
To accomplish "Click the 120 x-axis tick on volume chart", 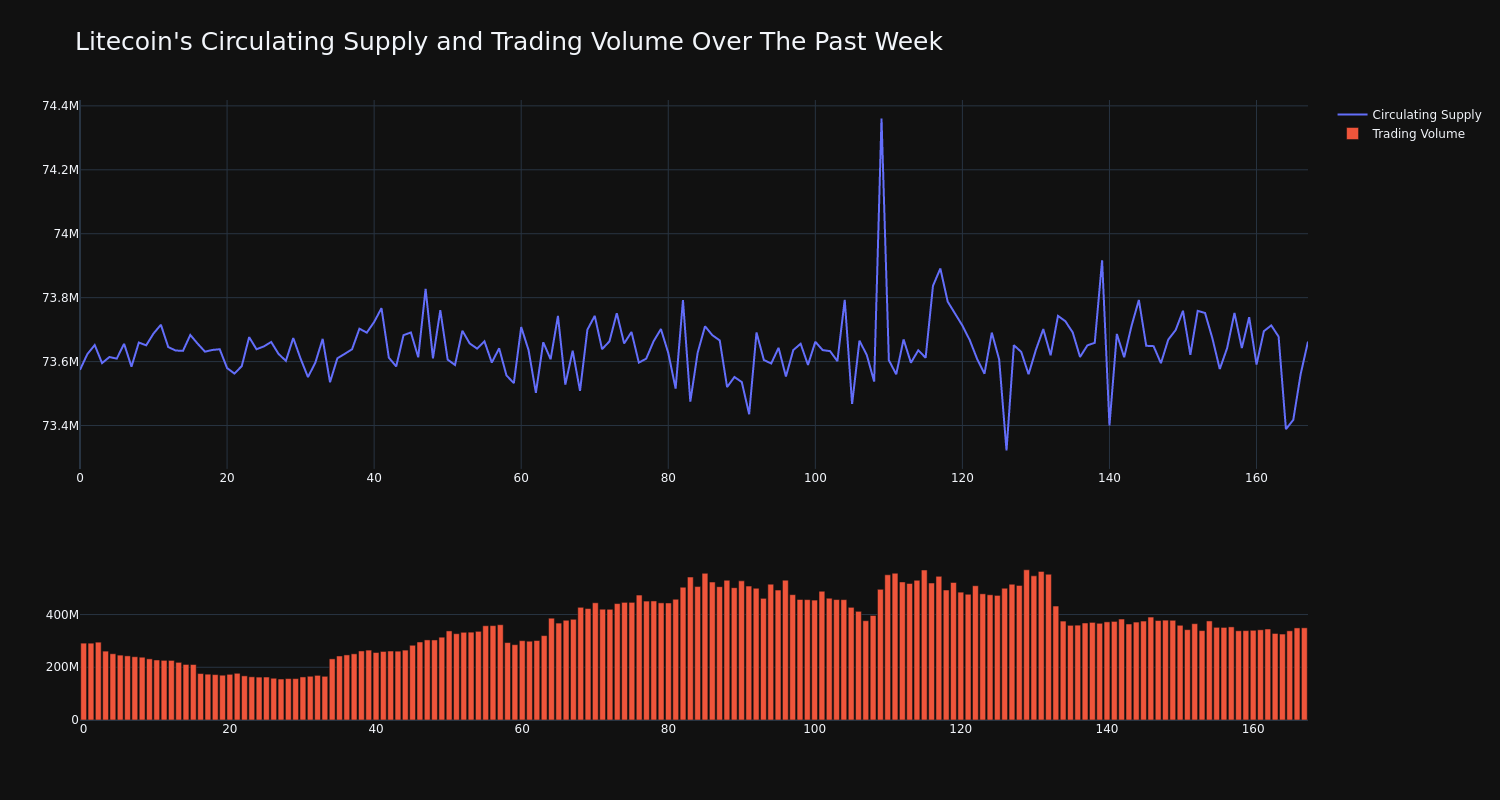I will (961, 729).
